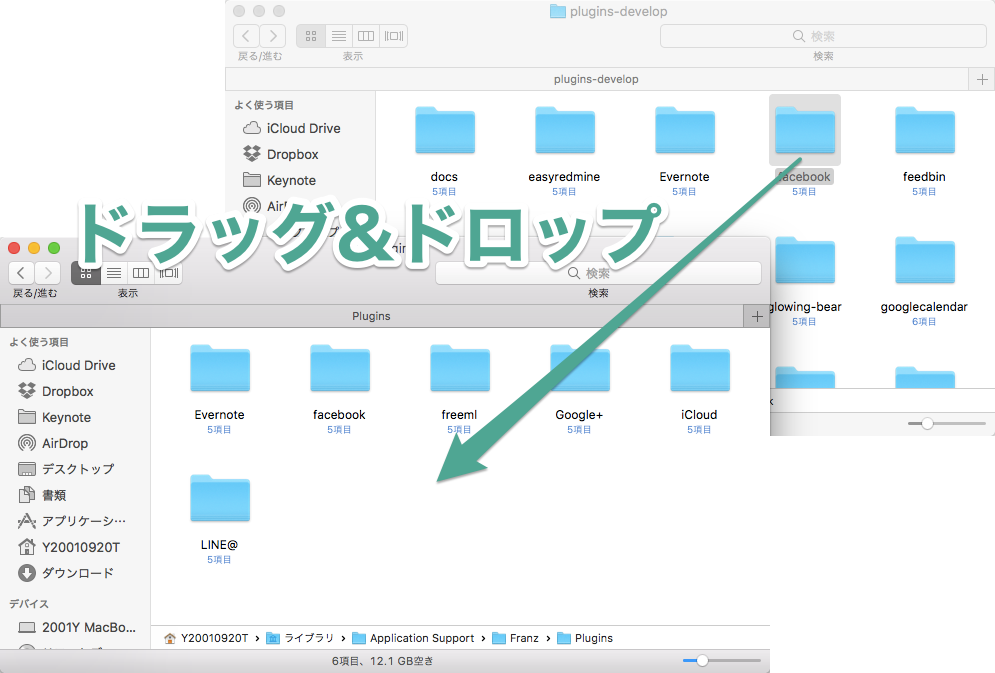The image size is (995, 673).
Task: Select 2001Y MacBook device in sidebar
Action: click(x=77, y=627)
